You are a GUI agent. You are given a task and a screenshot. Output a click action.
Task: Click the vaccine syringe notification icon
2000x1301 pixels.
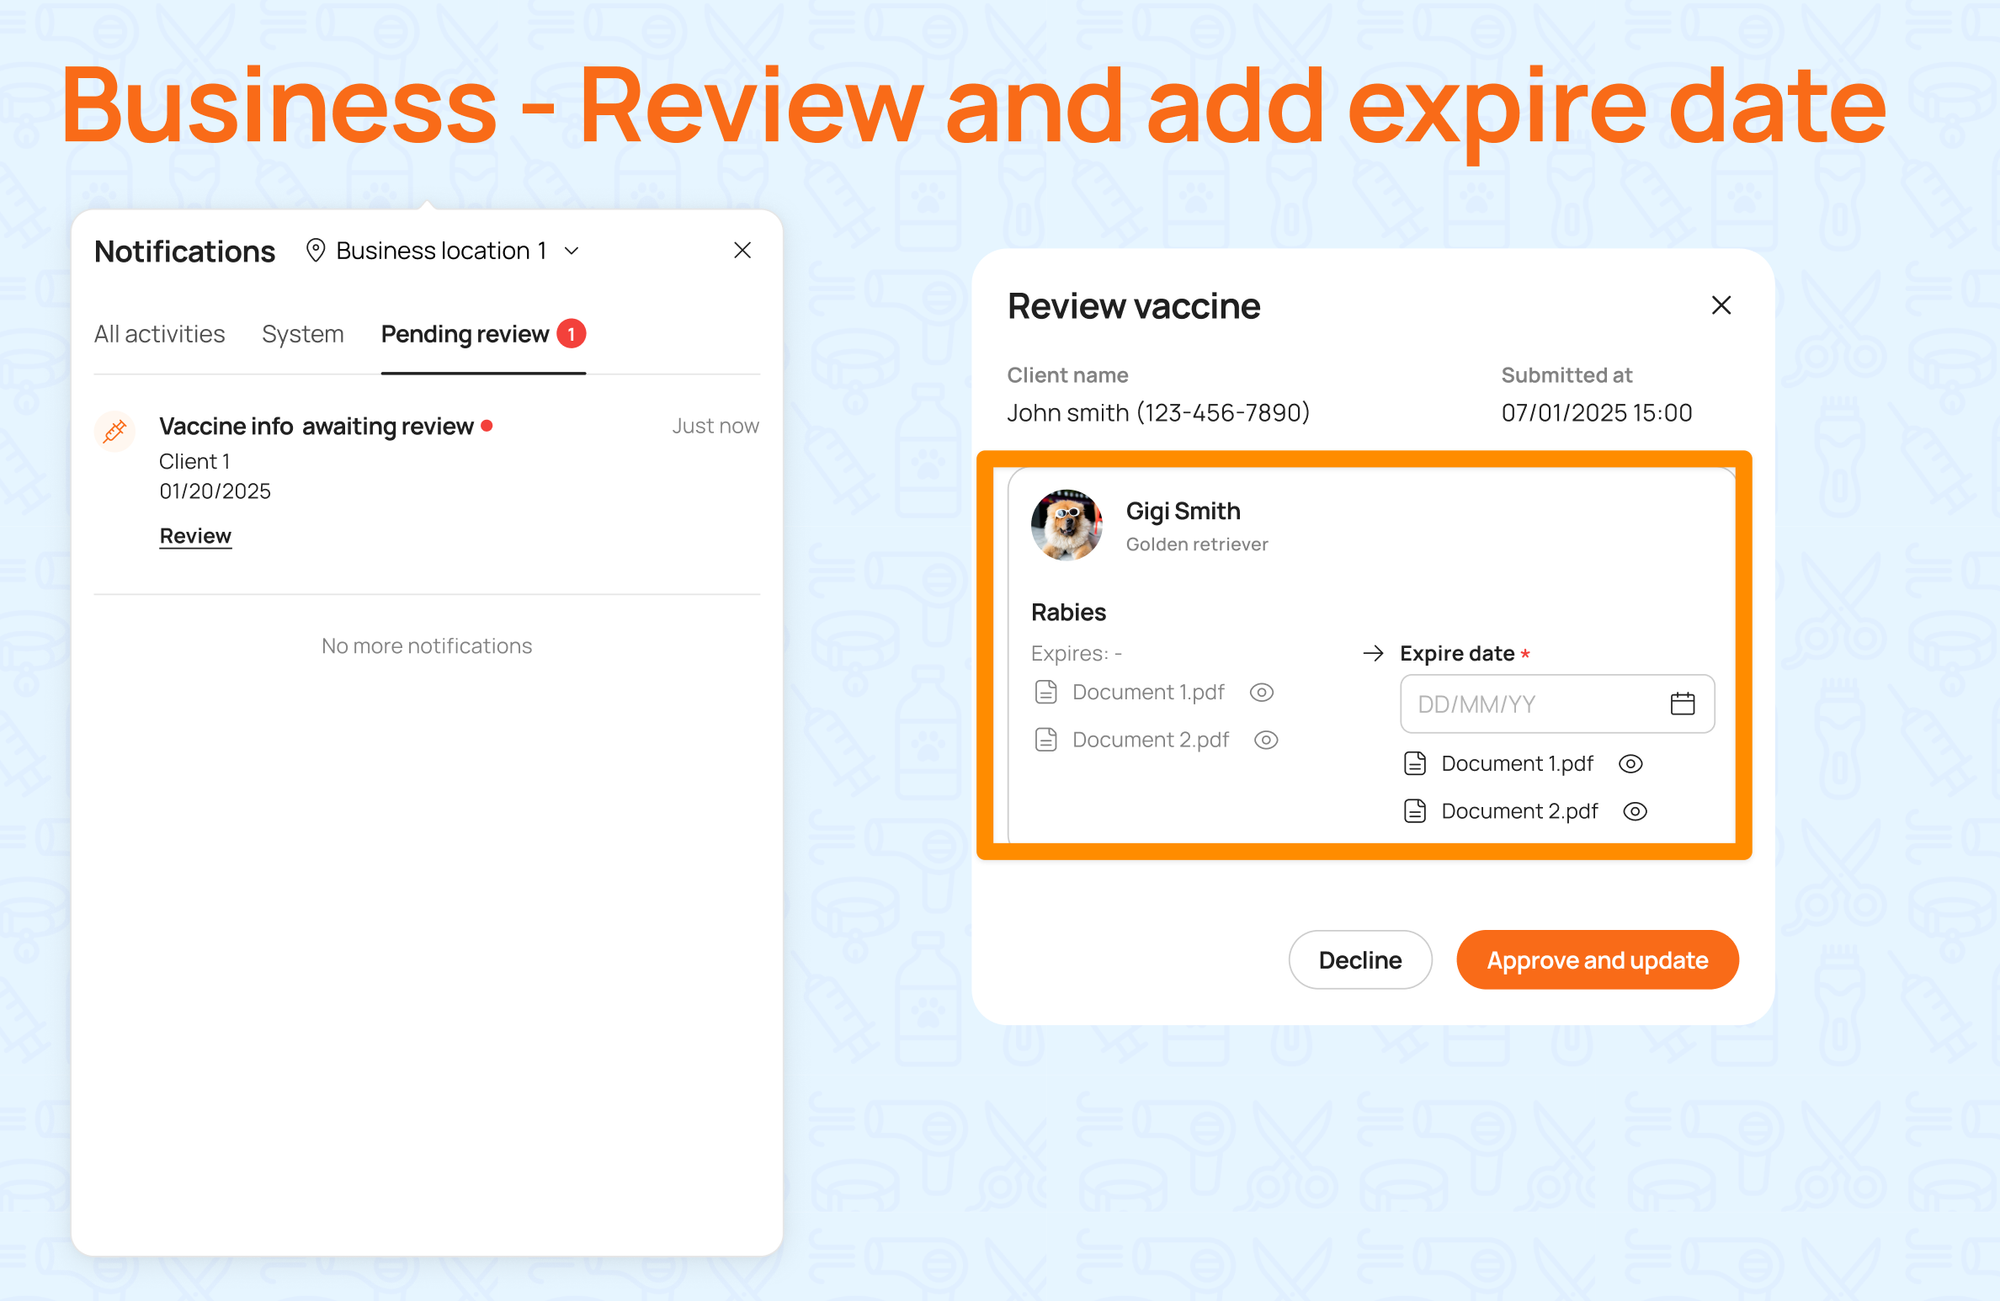(x=115, y=431)
